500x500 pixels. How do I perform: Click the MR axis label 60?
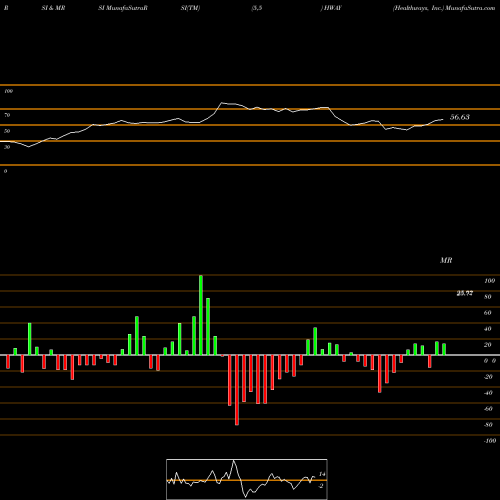point(488,313)
